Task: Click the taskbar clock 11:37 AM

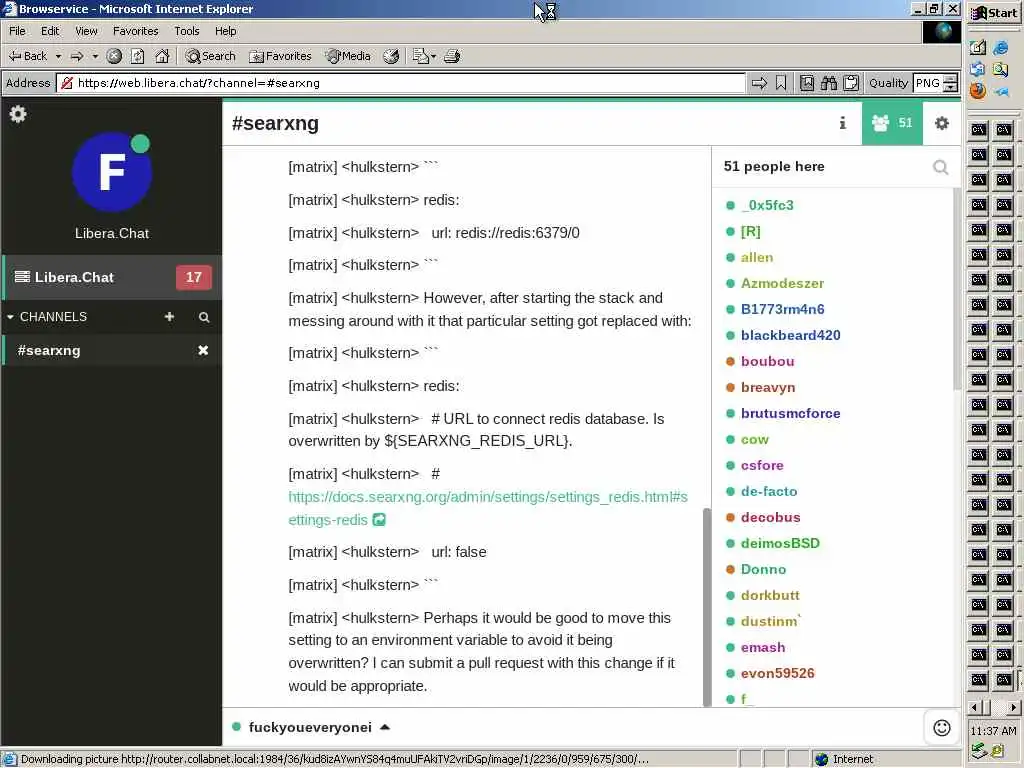Action: tap(993, 731)
